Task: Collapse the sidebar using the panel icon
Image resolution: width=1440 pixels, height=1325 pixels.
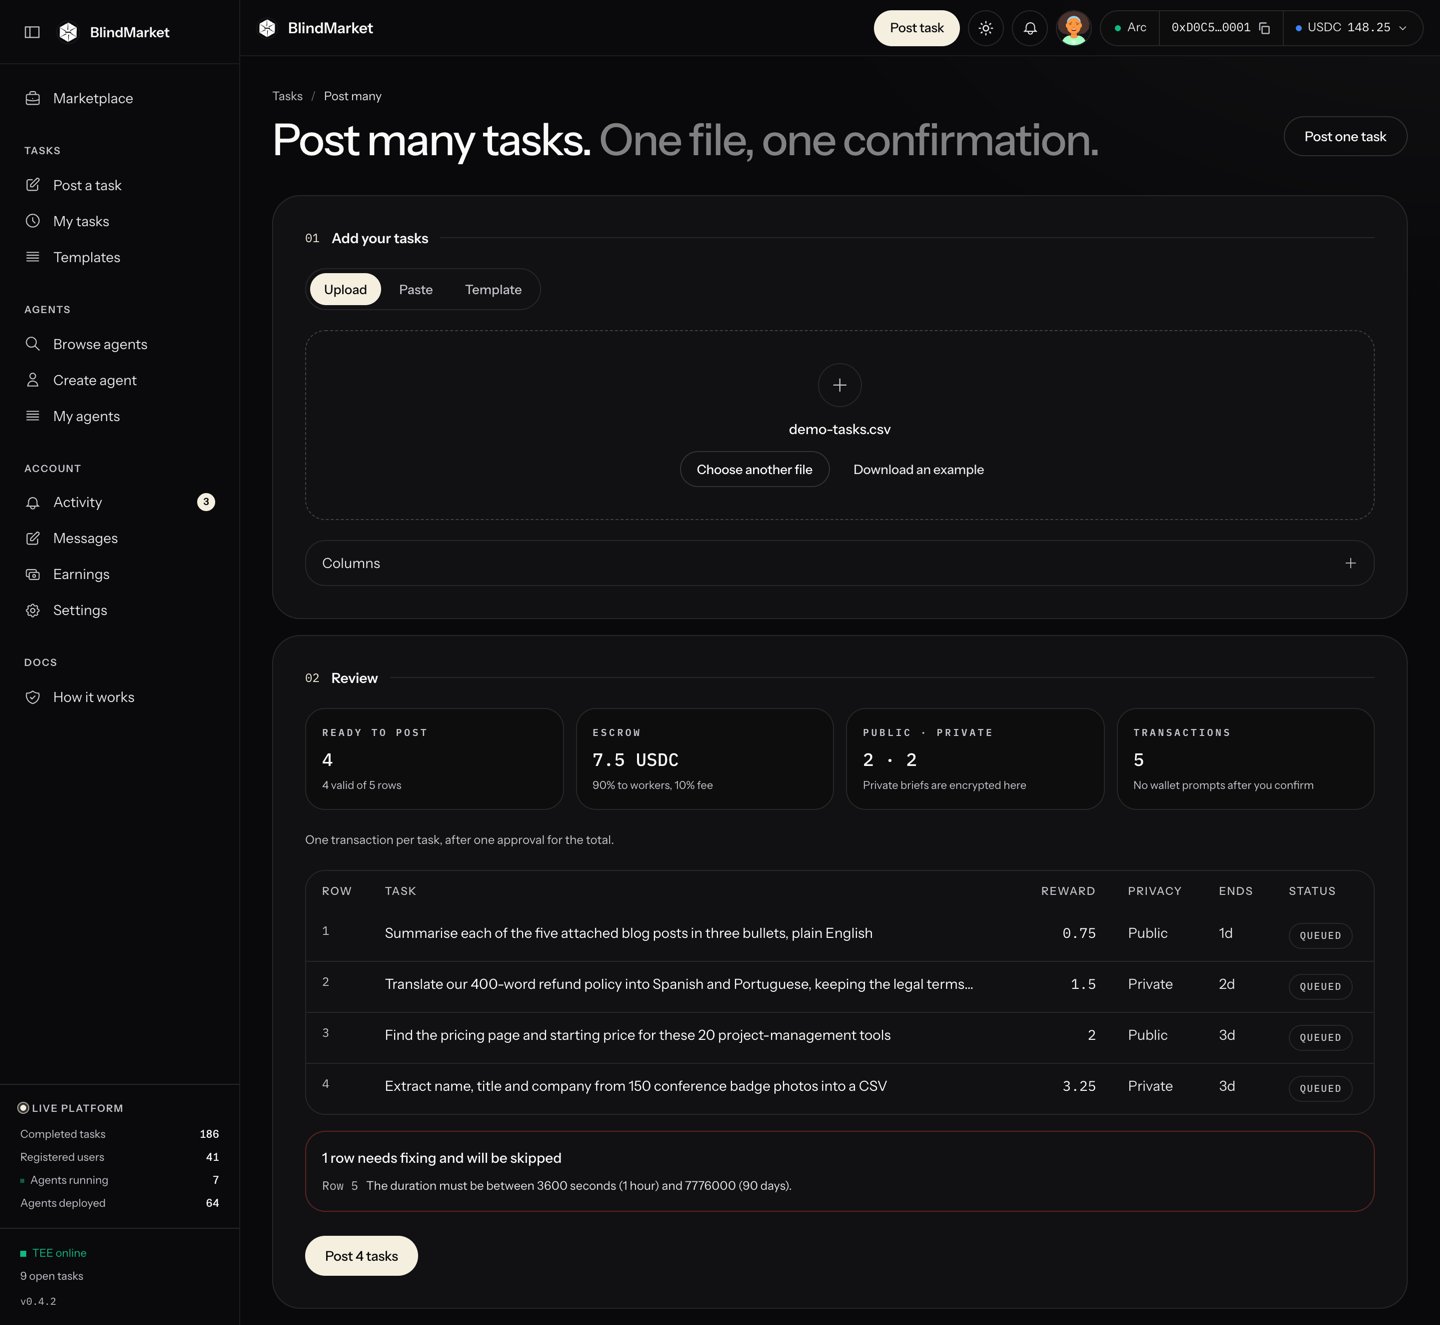Action: click(x=32, y=32)
